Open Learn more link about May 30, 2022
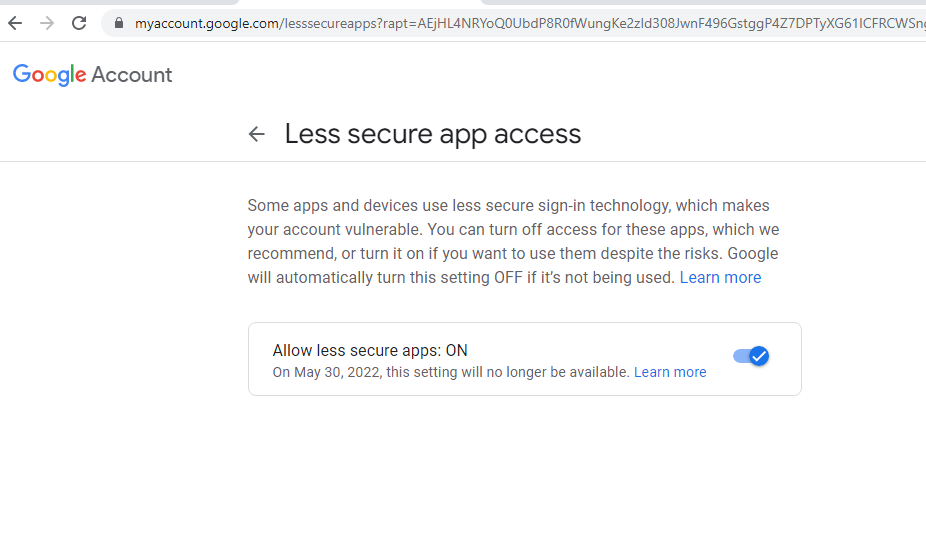 coord(670,372)
